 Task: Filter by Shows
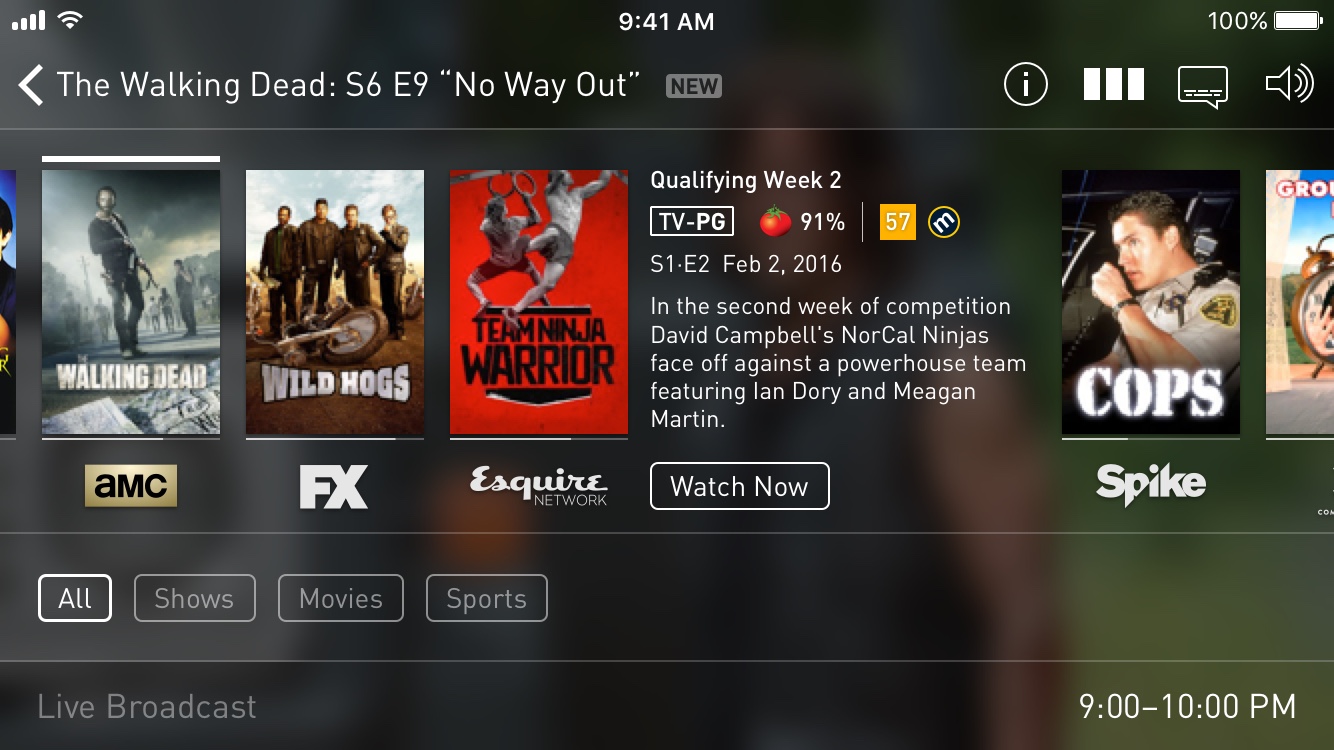[x=194, y=598]
